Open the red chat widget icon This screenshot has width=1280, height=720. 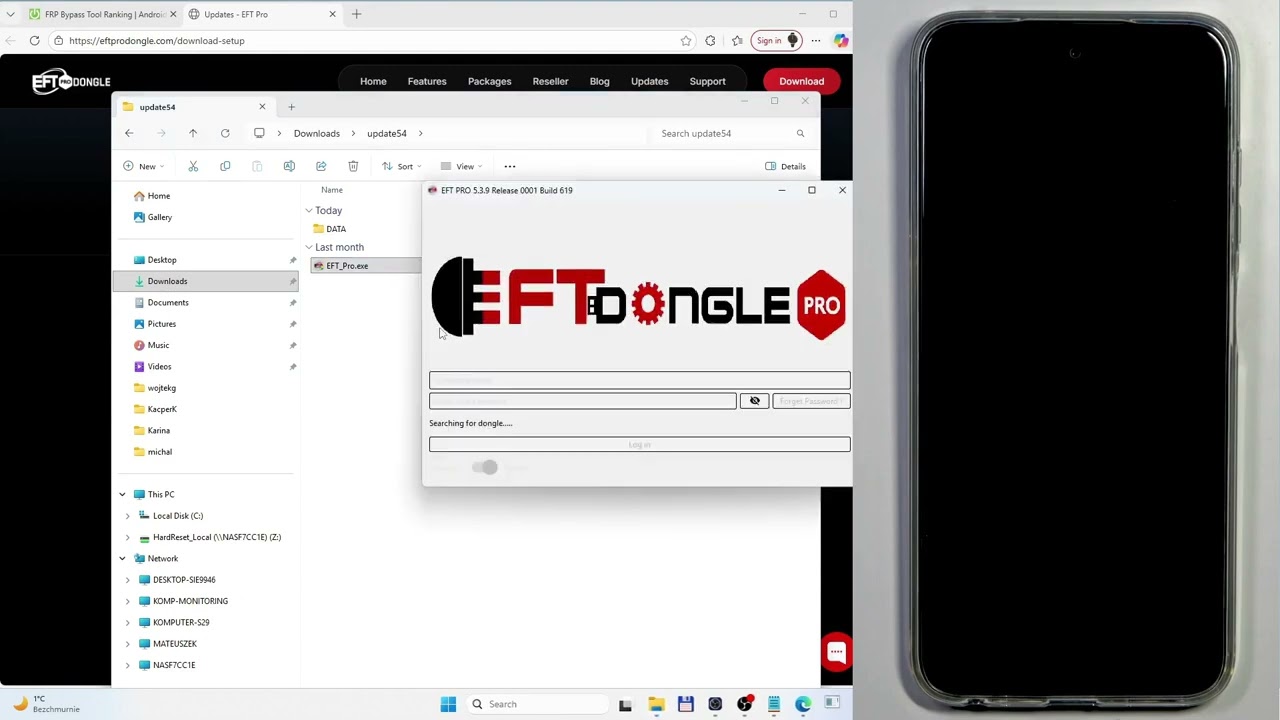point(836,652)
